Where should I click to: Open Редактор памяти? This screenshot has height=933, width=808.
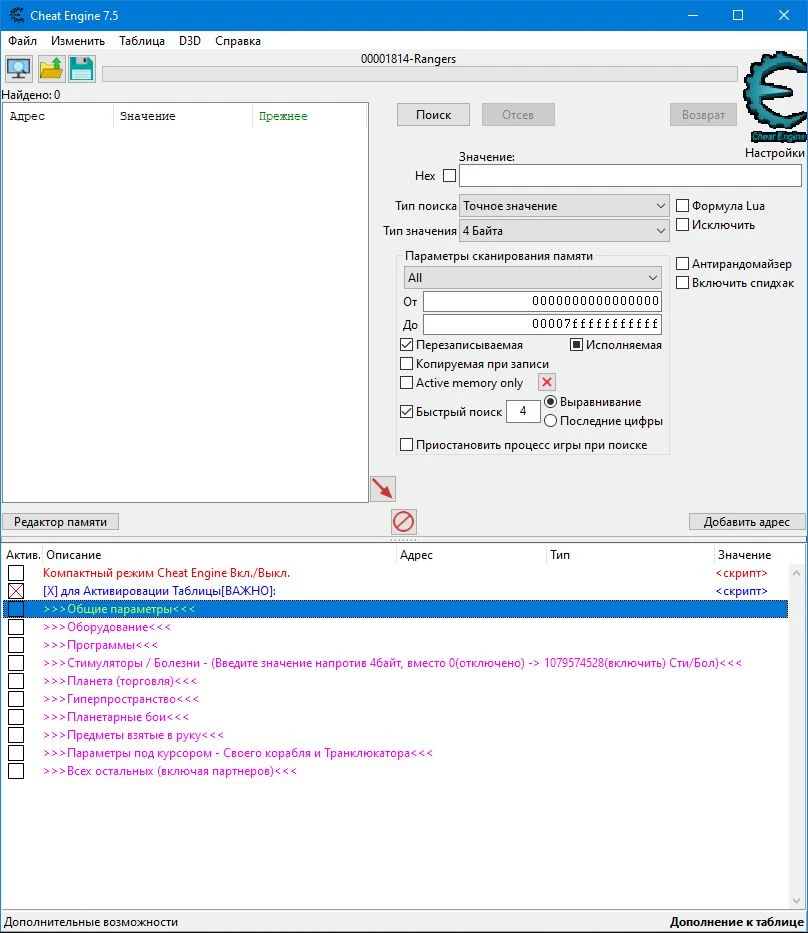(60, 522)
